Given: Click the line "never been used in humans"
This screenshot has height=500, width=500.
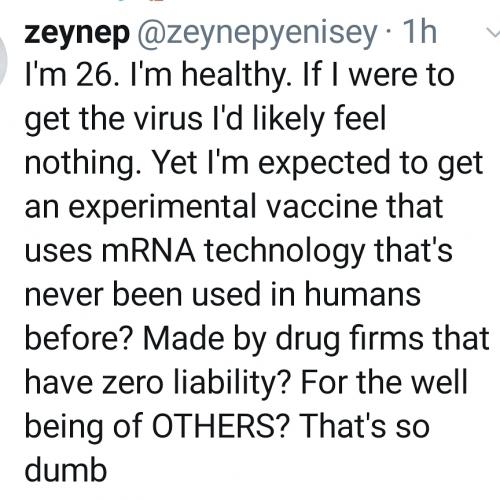Looking at the screenshot, I should pyautogui.click(x=223, y=294).
